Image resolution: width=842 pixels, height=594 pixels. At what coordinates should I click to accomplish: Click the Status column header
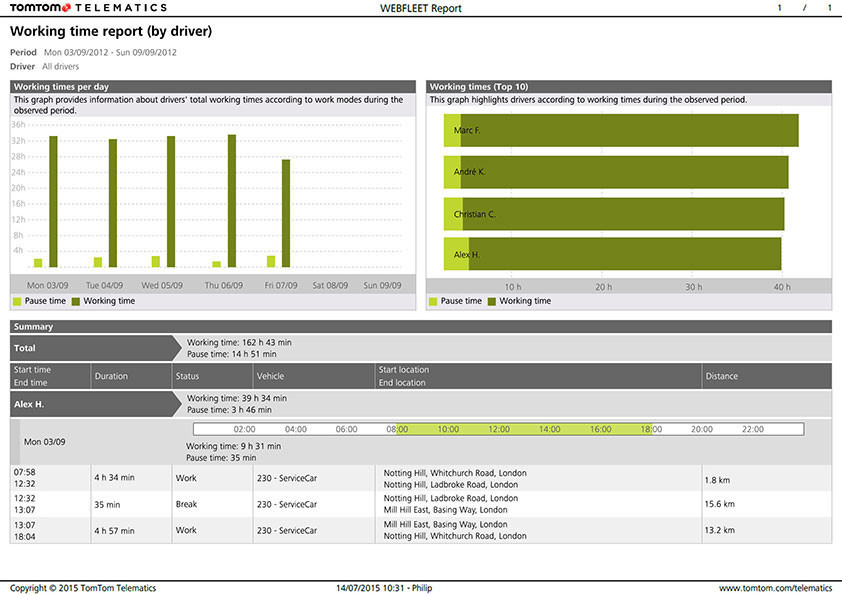point(188,376)
